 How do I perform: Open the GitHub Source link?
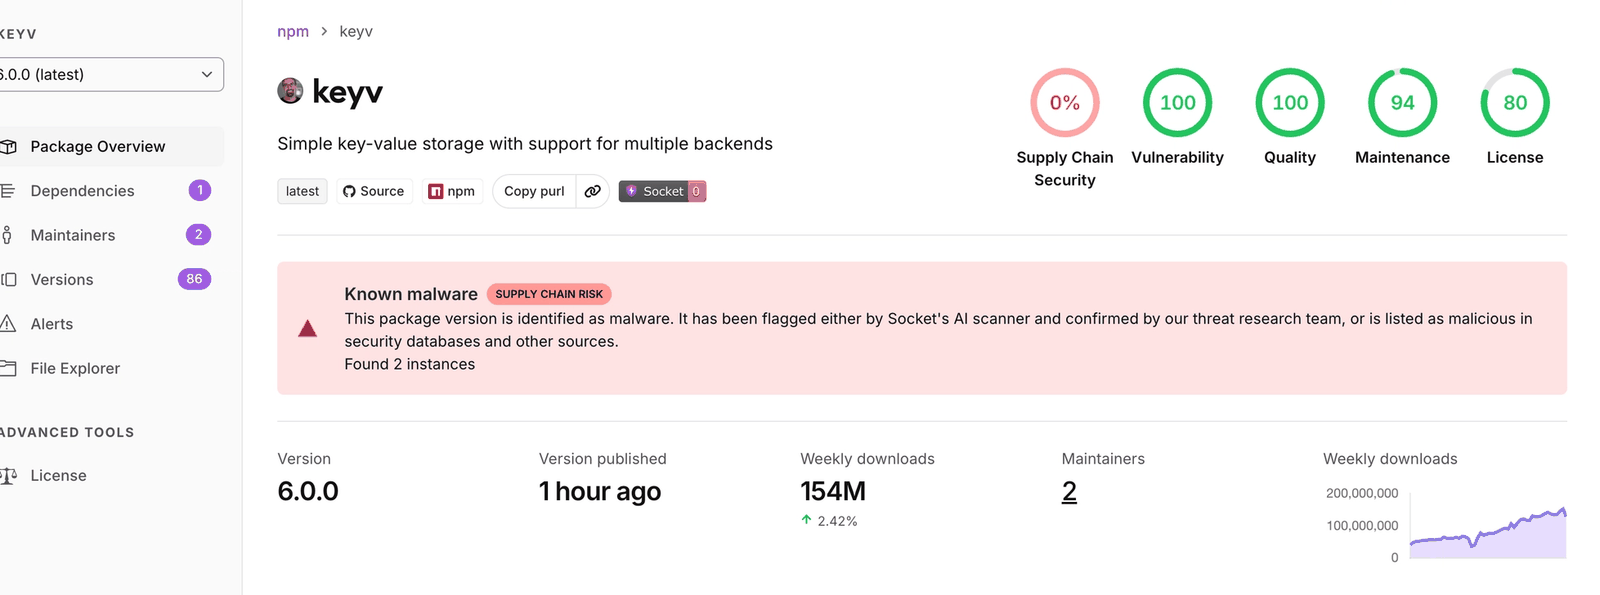tap(373, 191)
